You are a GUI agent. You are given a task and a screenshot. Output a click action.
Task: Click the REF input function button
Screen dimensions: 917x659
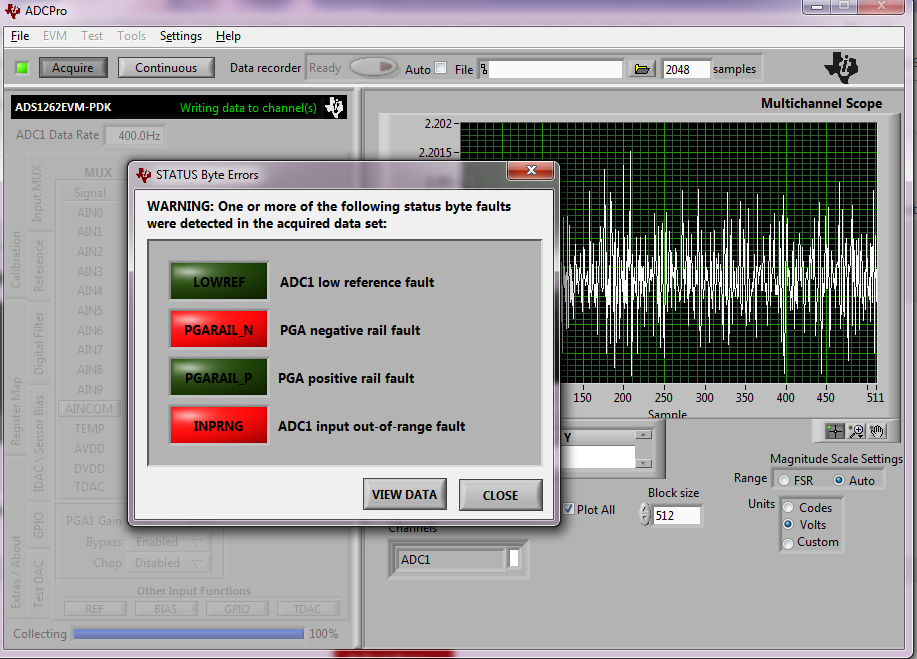tap(95, 609)
